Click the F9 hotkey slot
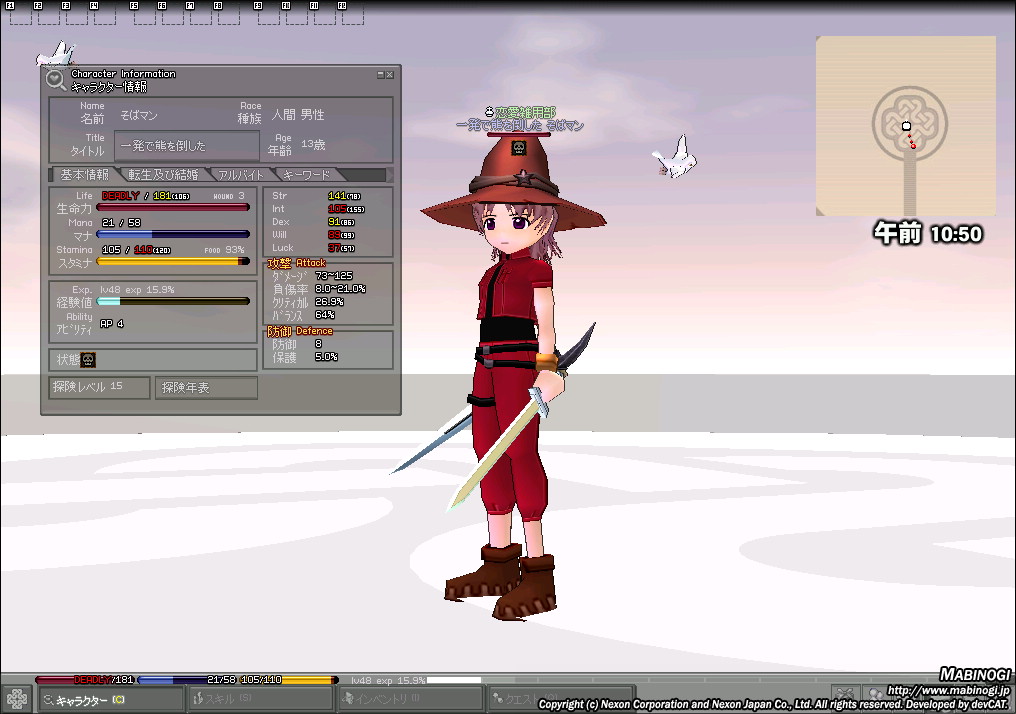This screenshot has height=714, width=1016. [269, 16]
